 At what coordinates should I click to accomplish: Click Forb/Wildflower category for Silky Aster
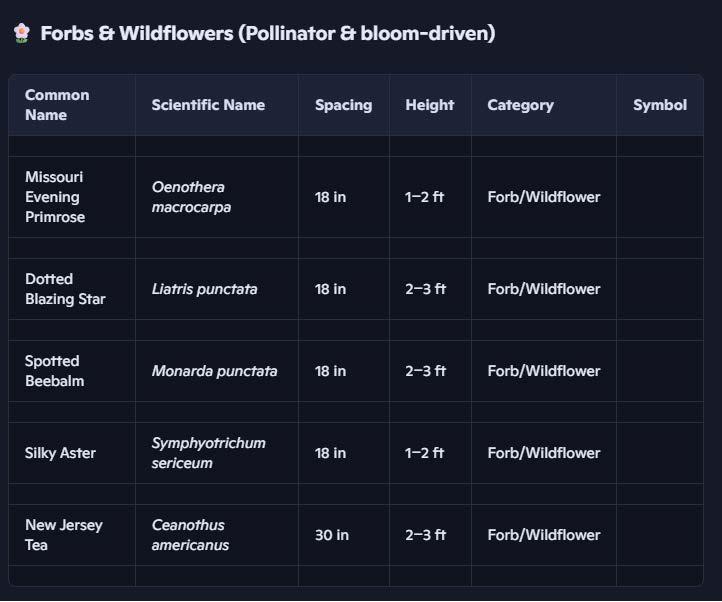(544, 453)
